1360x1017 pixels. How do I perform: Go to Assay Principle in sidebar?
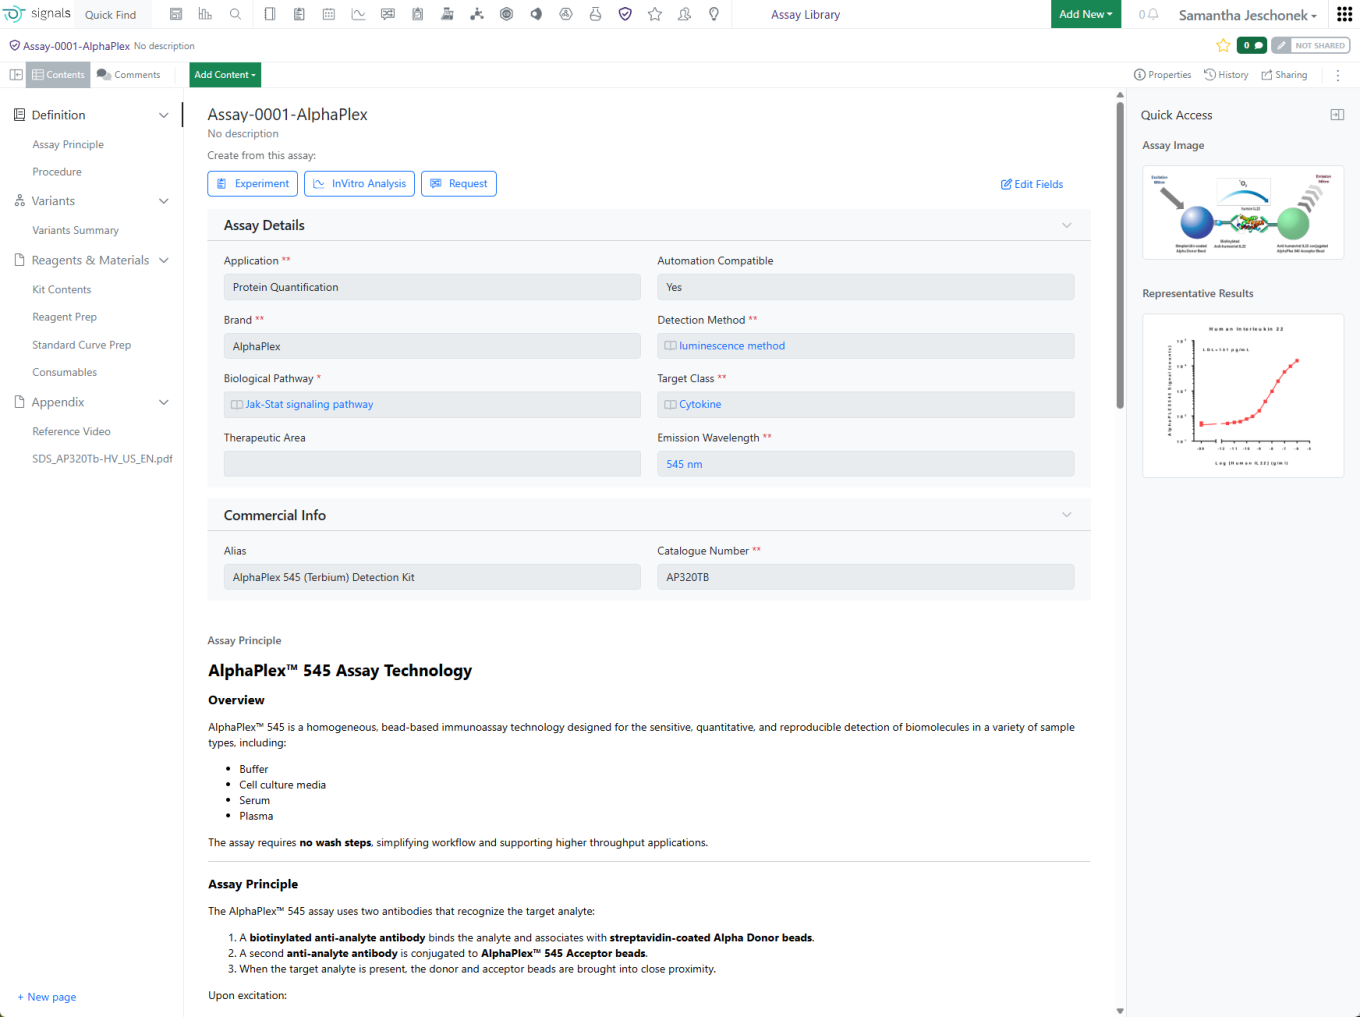point(68,145)
